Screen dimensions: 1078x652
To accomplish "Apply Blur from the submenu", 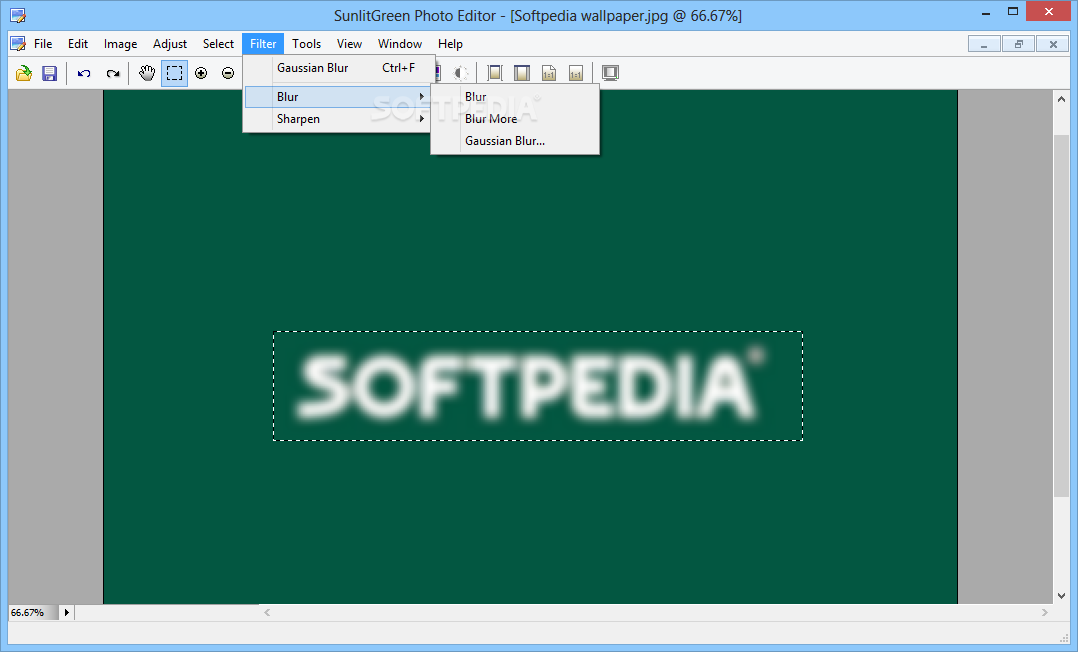I will pos(515,97).
